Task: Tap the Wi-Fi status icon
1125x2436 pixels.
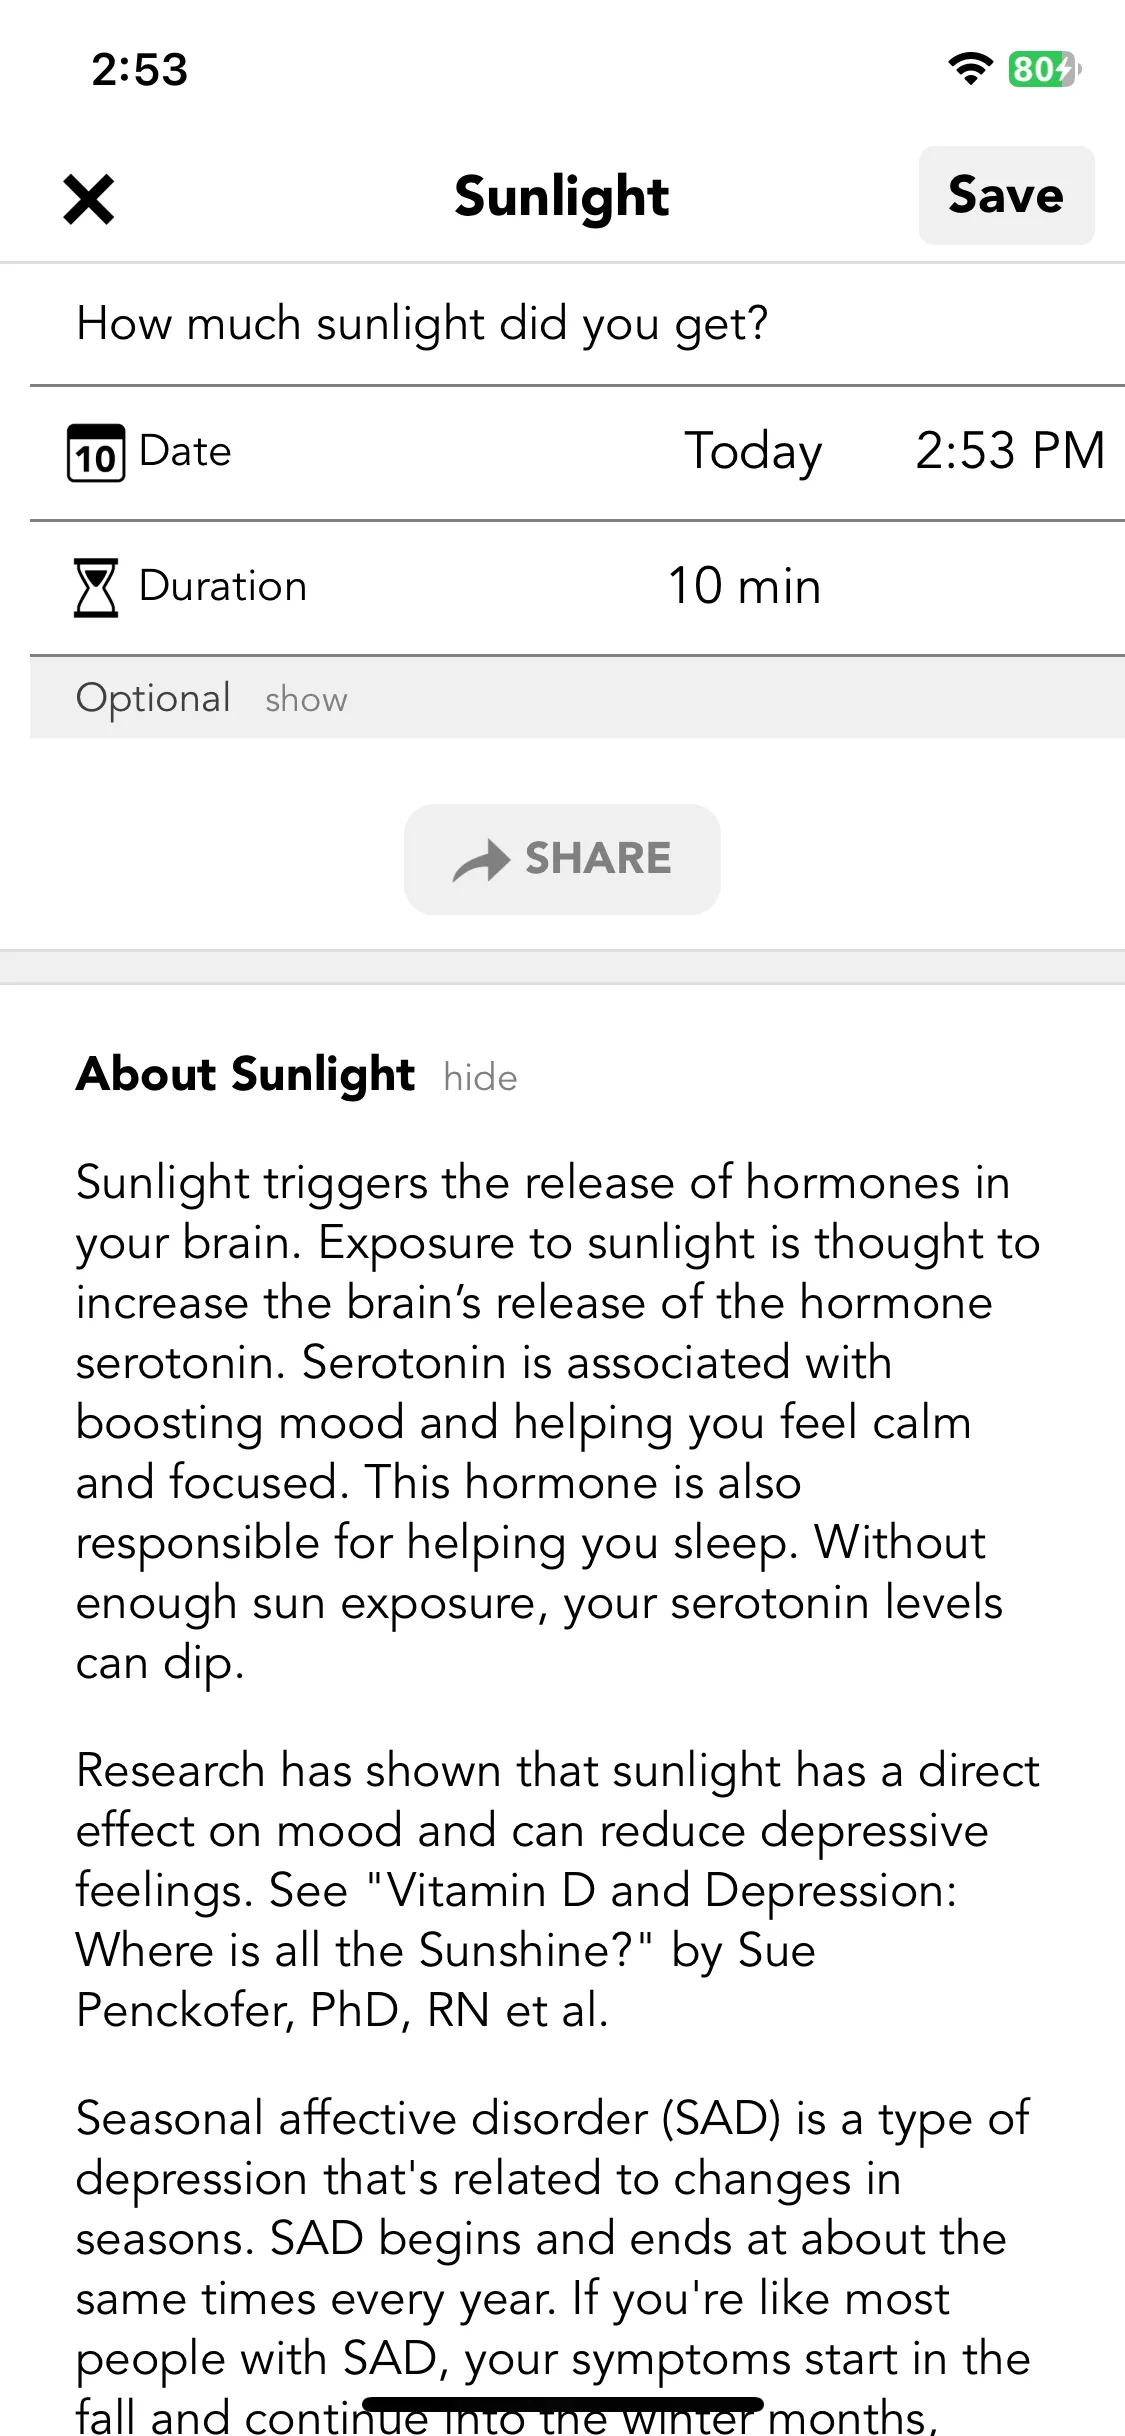Action: tap(970, 69)
